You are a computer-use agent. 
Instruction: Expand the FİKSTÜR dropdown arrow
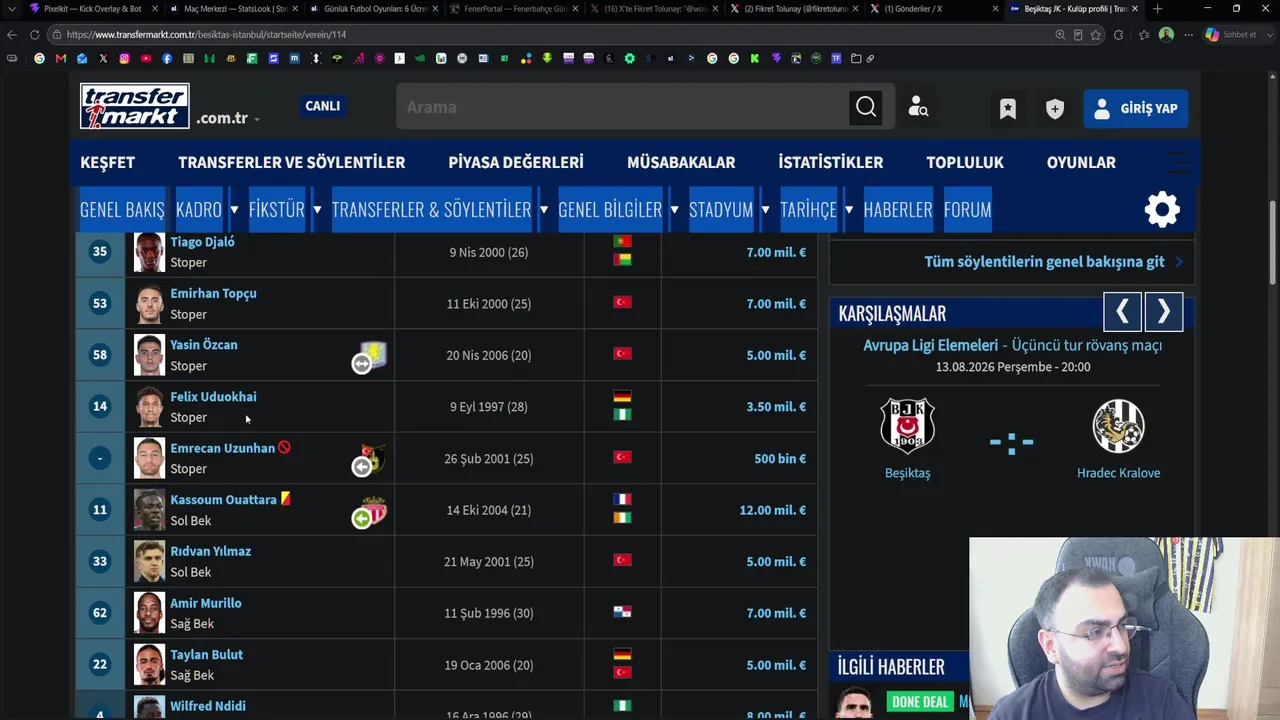(x=317, y=210)
